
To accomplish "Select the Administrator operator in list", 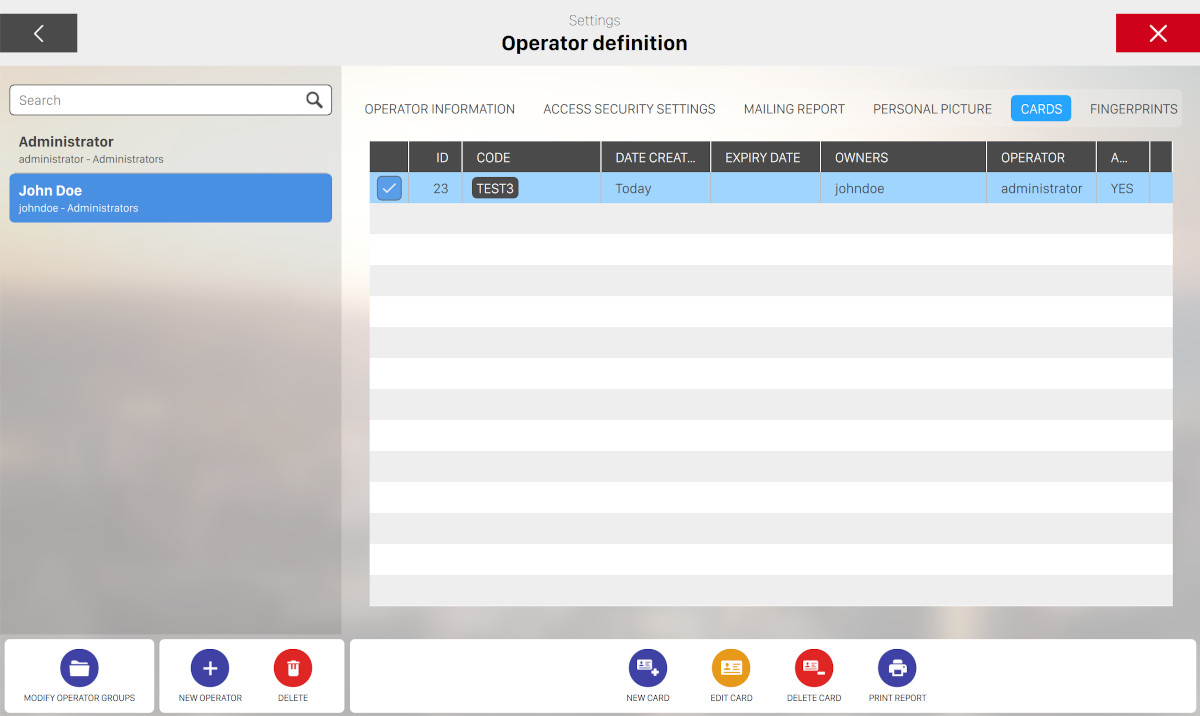I will click(x=170, y=149).
